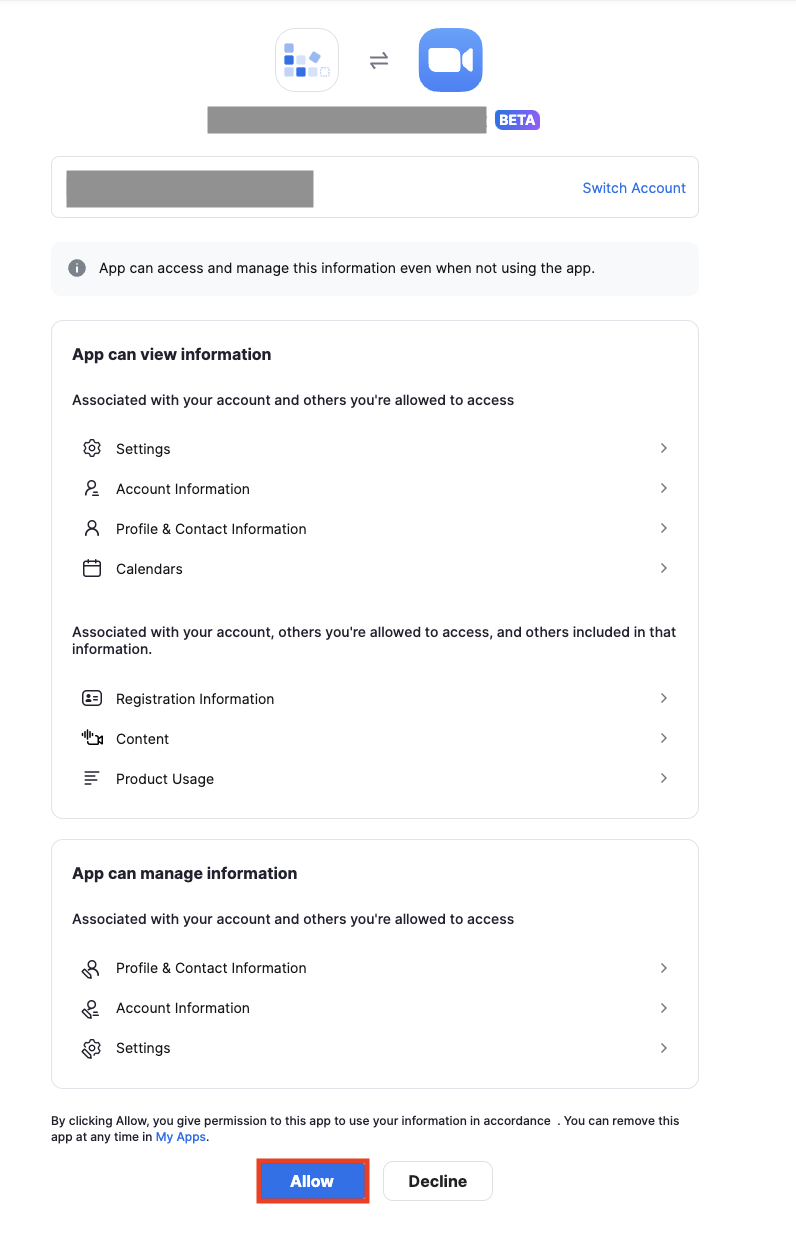Click the app logo with blue squares
The width and height of the screenshot is (796, 1260).
307,60
